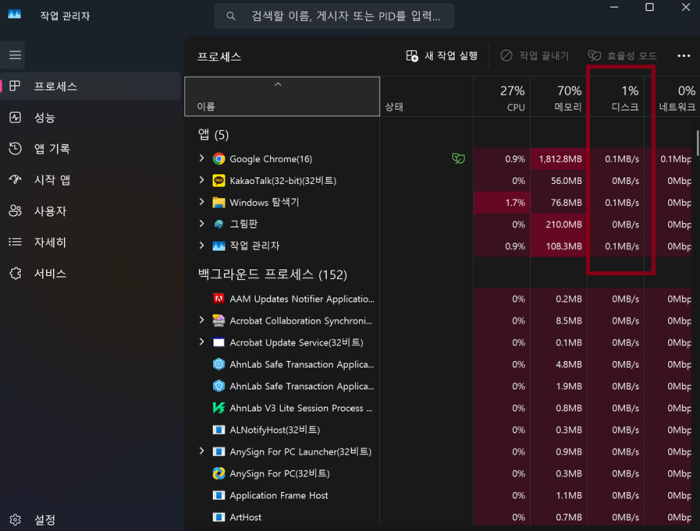The image size is (700, 531).
Task: Expand the Google Chrome(16) process group
Action: (202, 158)
